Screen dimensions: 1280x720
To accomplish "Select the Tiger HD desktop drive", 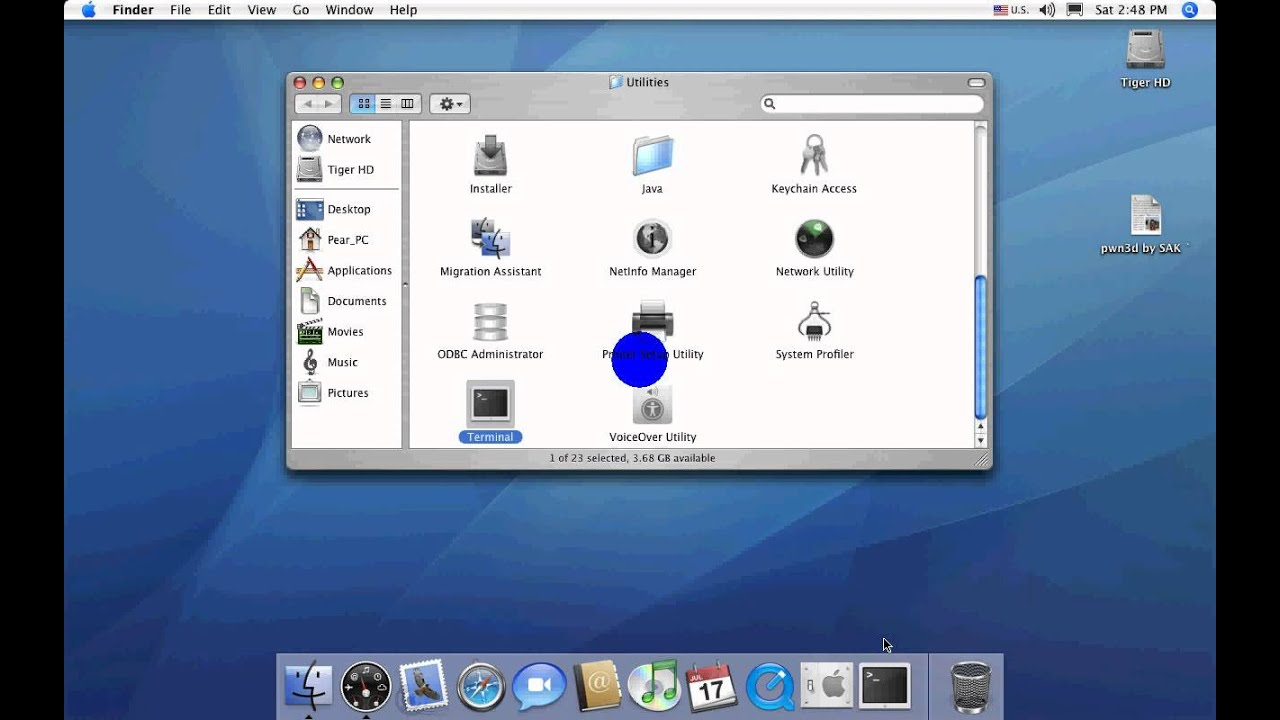I will click(1145, 51).
